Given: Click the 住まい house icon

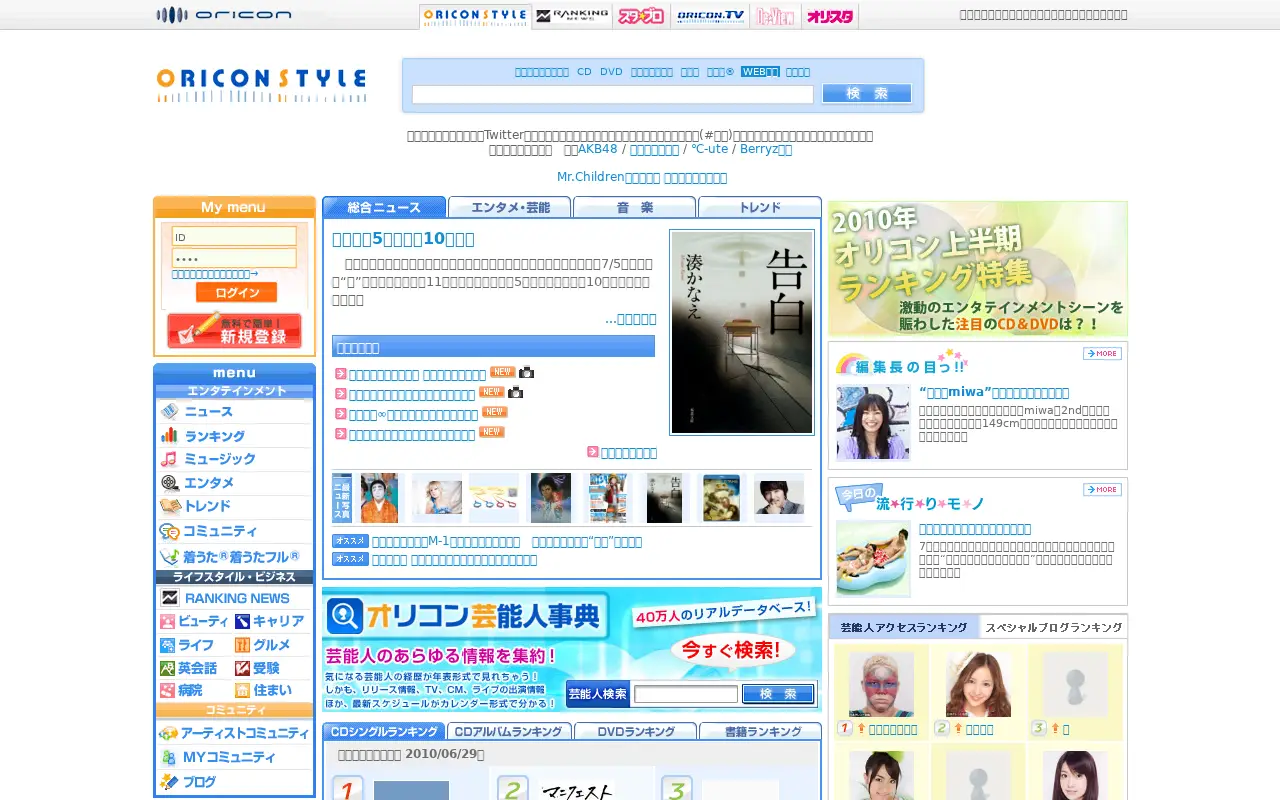Looking at the screenshot, I should pyautogui.click(x=242, y=690).
